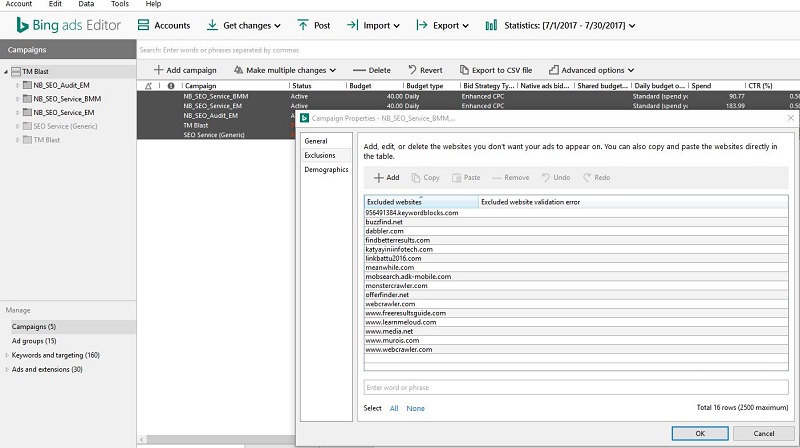Select meanwhile.com excluded website row

coord(576,267)
